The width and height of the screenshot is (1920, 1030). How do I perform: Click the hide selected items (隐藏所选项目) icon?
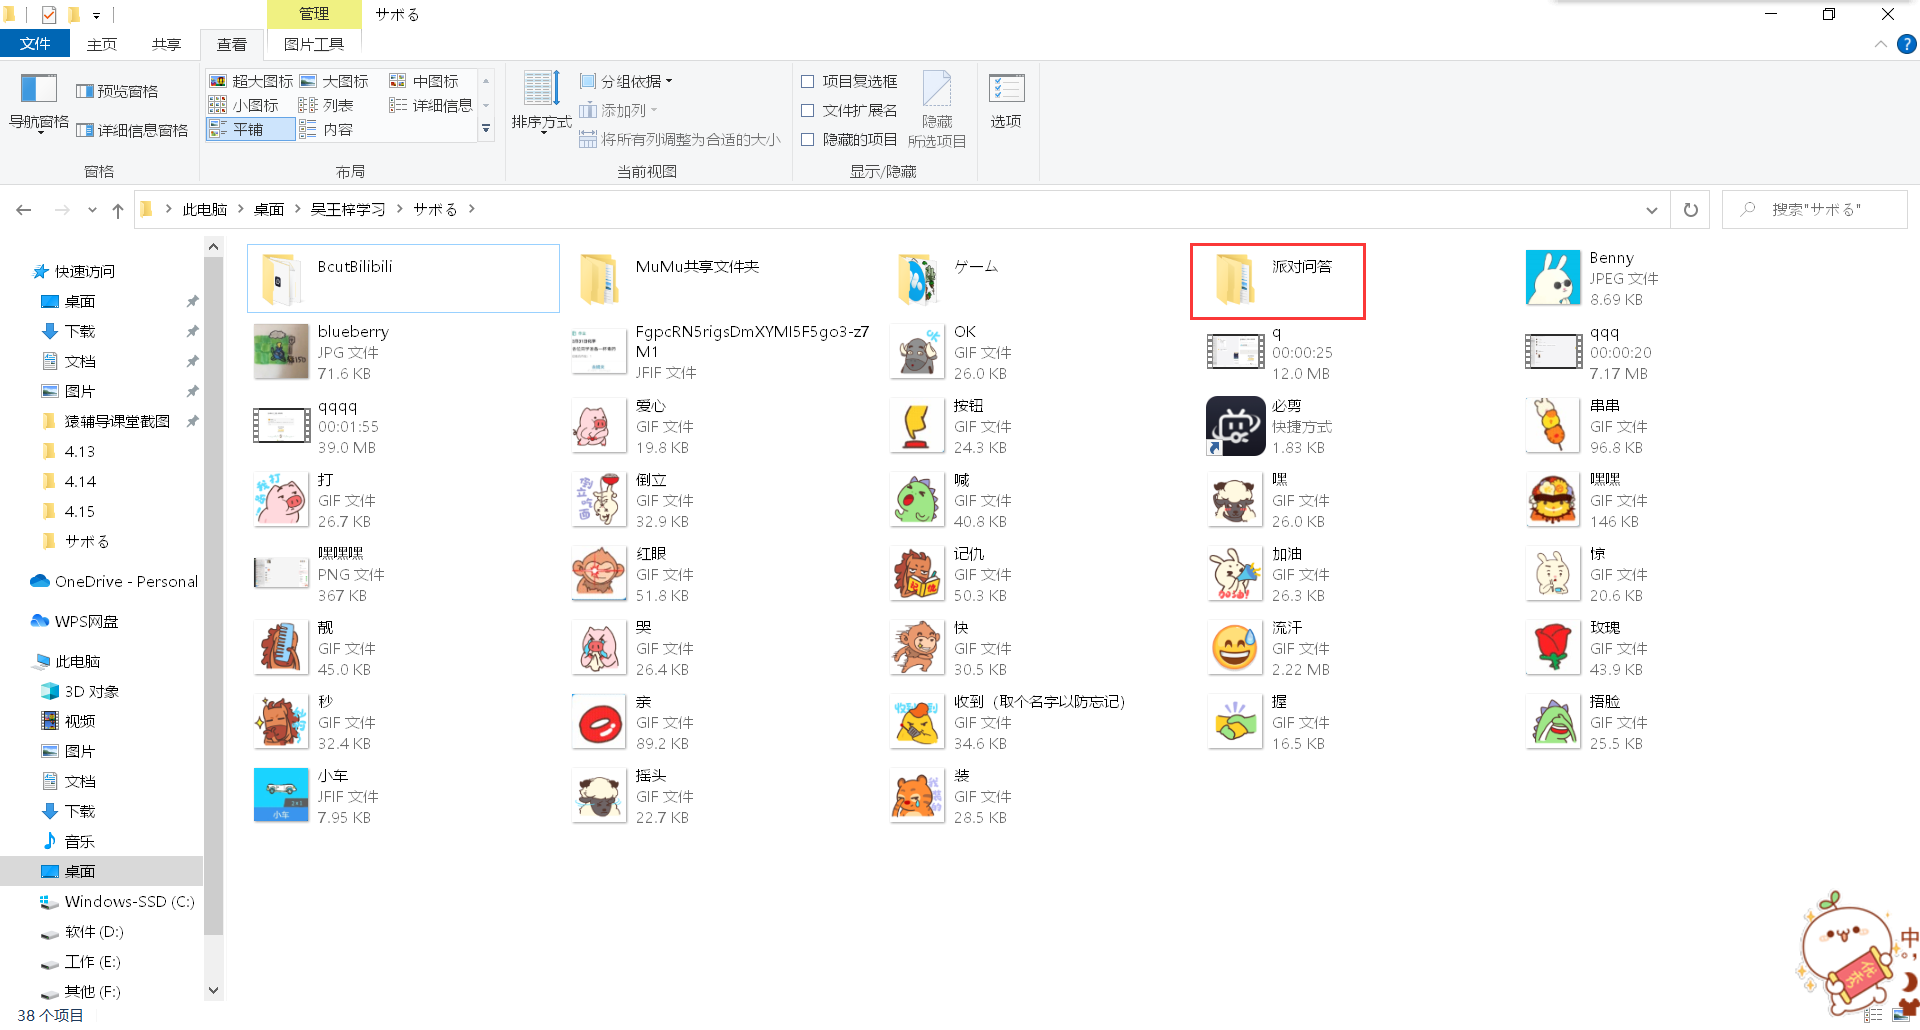click(x=936, y=90)
